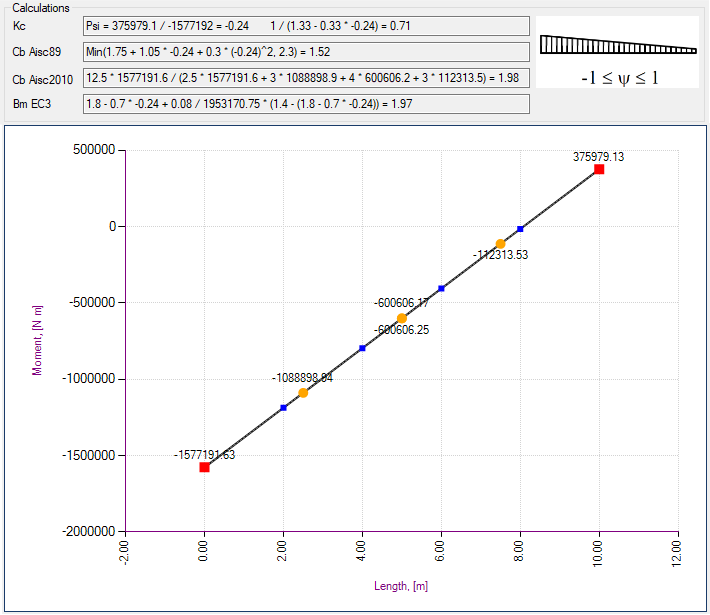Pick the orange midspan marker near -600606.17
Image resolution: width=710 pixels, height=615 pixels.
point(402,318)
